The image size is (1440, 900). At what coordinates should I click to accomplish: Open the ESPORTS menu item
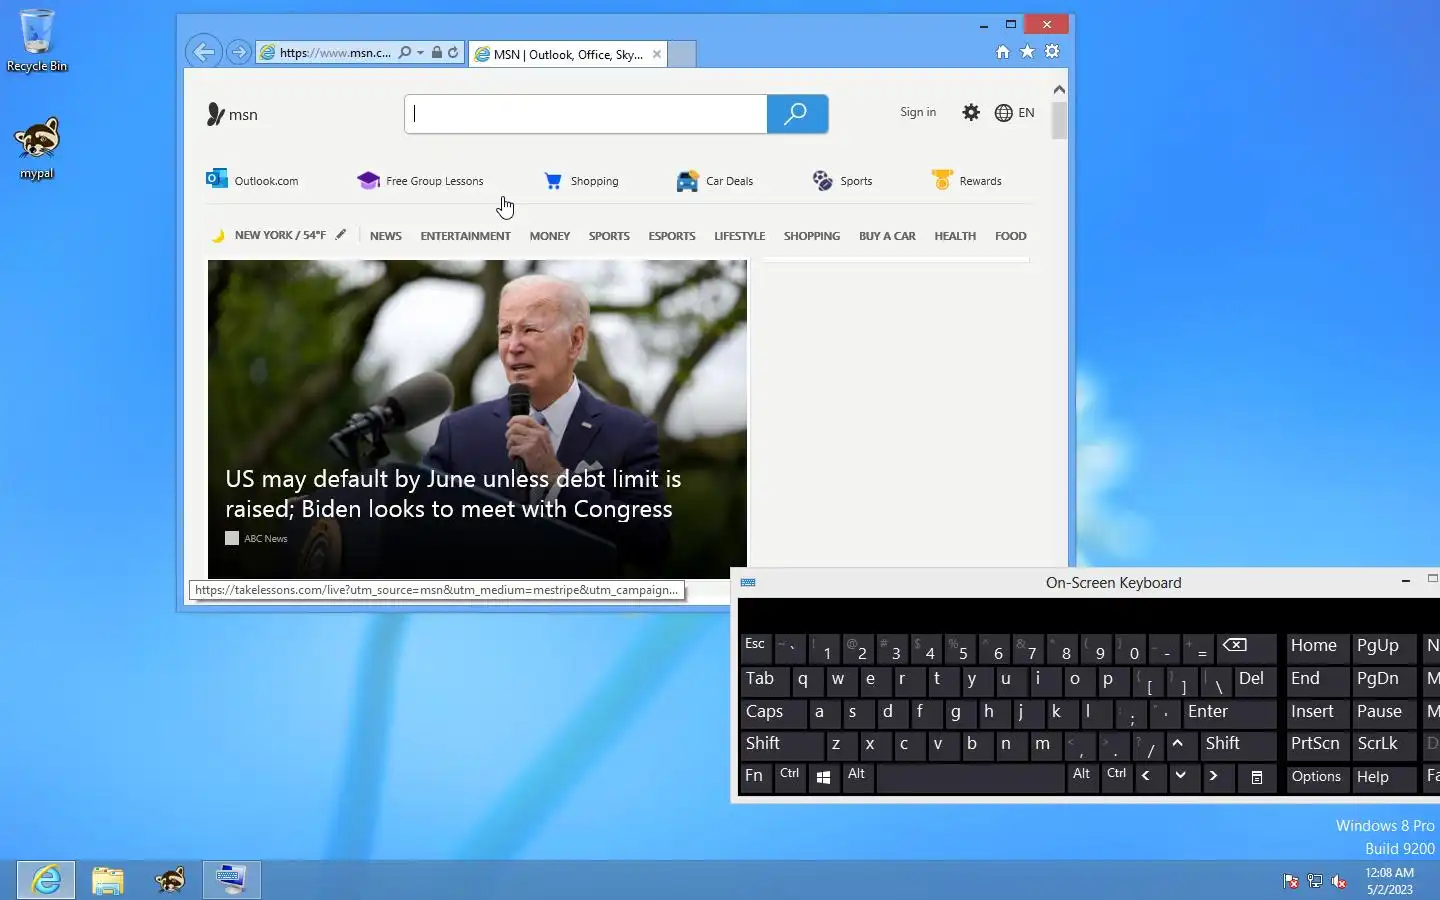click(x=672, y=236)
